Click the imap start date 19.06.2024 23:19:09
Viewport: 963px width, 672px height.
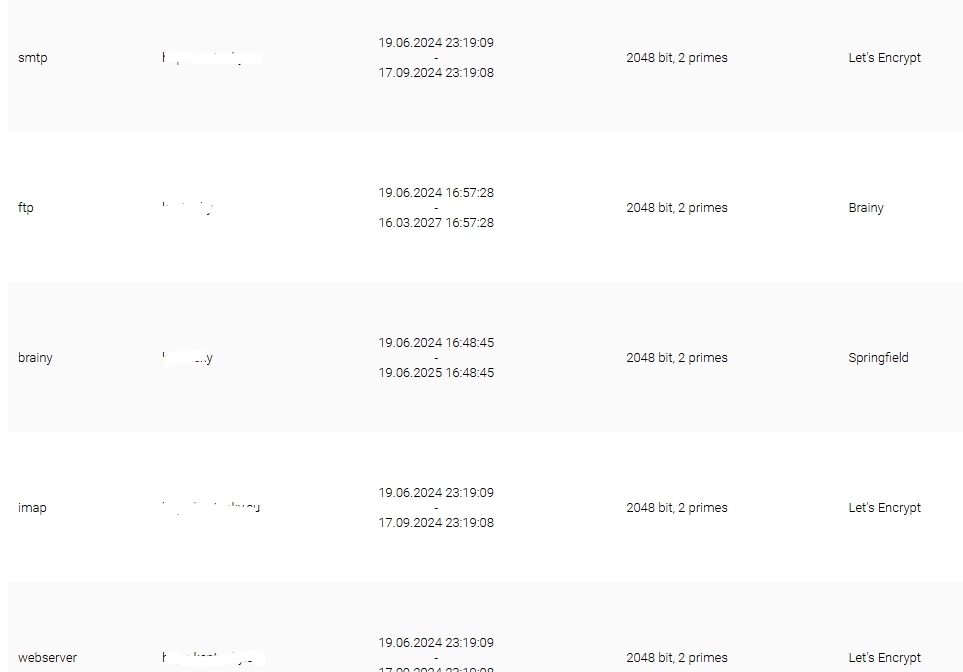[436, 493]
